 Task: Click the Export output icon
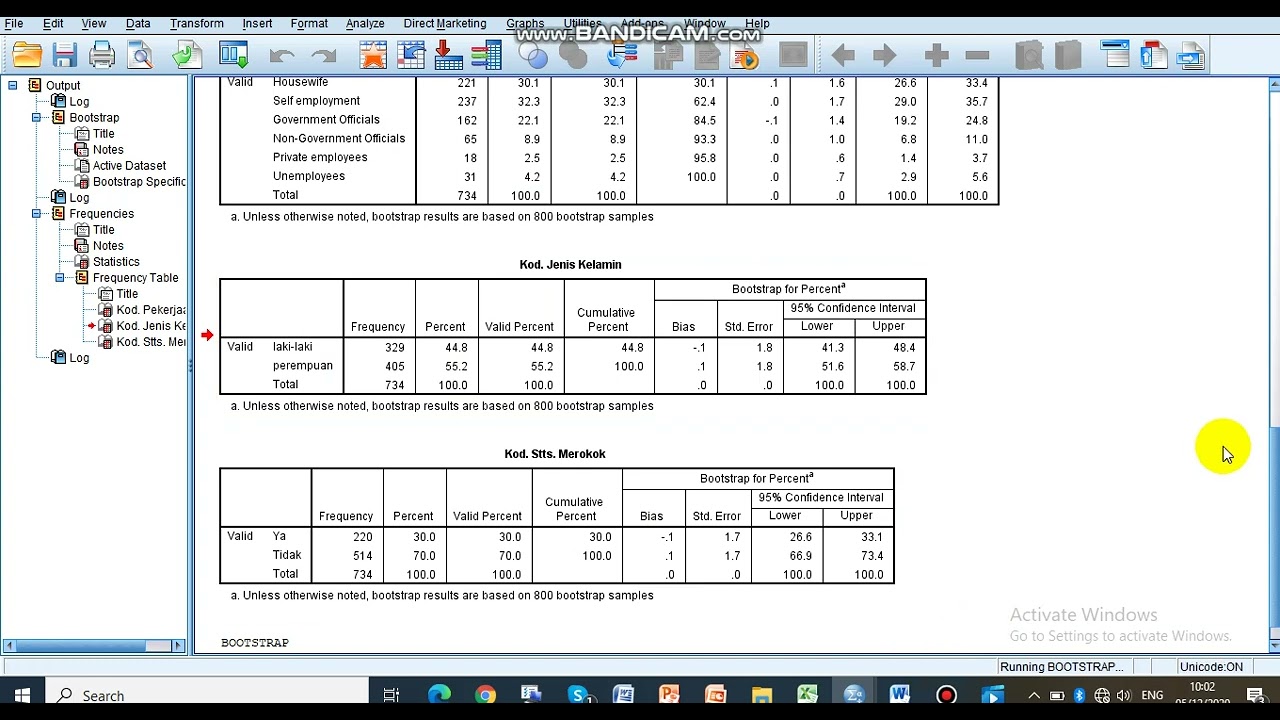tap(186, 55)
